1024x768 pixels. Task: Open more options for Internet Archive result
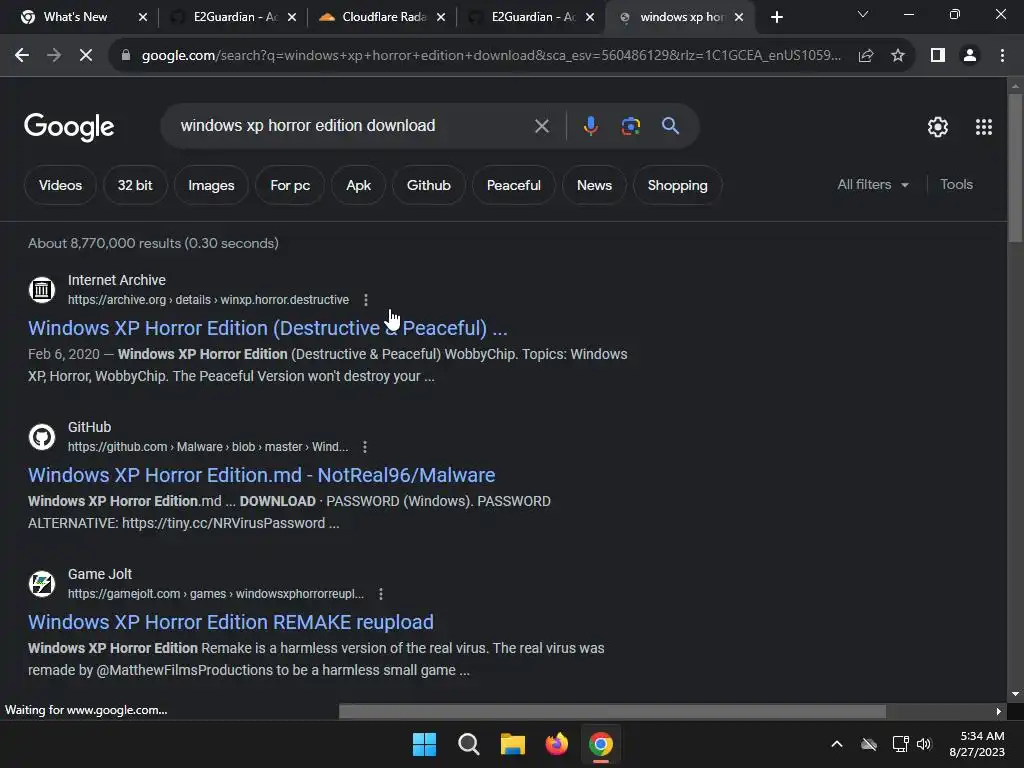(x=366, y=300)
